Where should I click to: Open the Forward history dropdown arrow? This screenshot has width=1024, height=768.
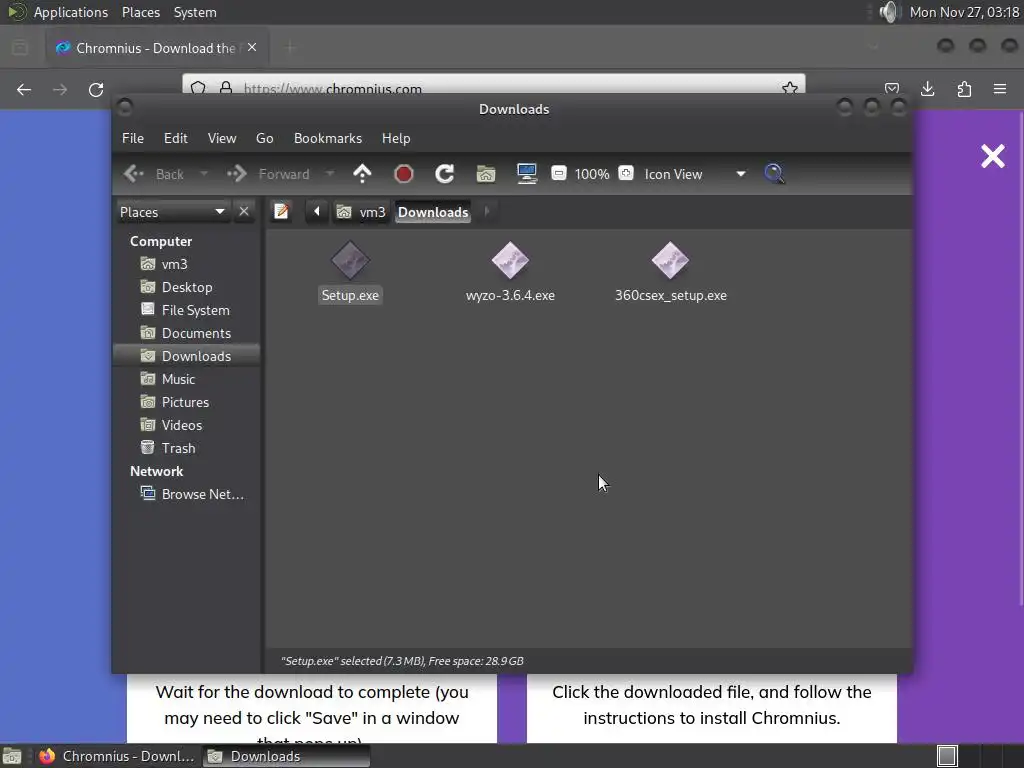[330, 174]
